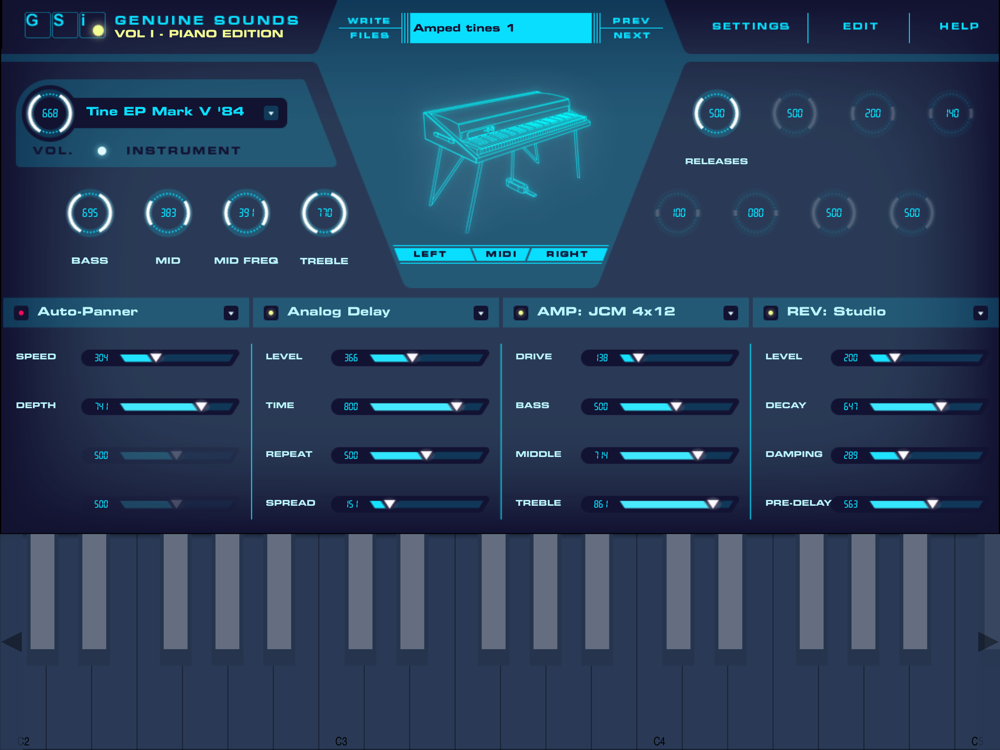This screenshot has width=1000, height=750.
Task: Click the Amped tines 1 preset name field
Action: point(501,28)
